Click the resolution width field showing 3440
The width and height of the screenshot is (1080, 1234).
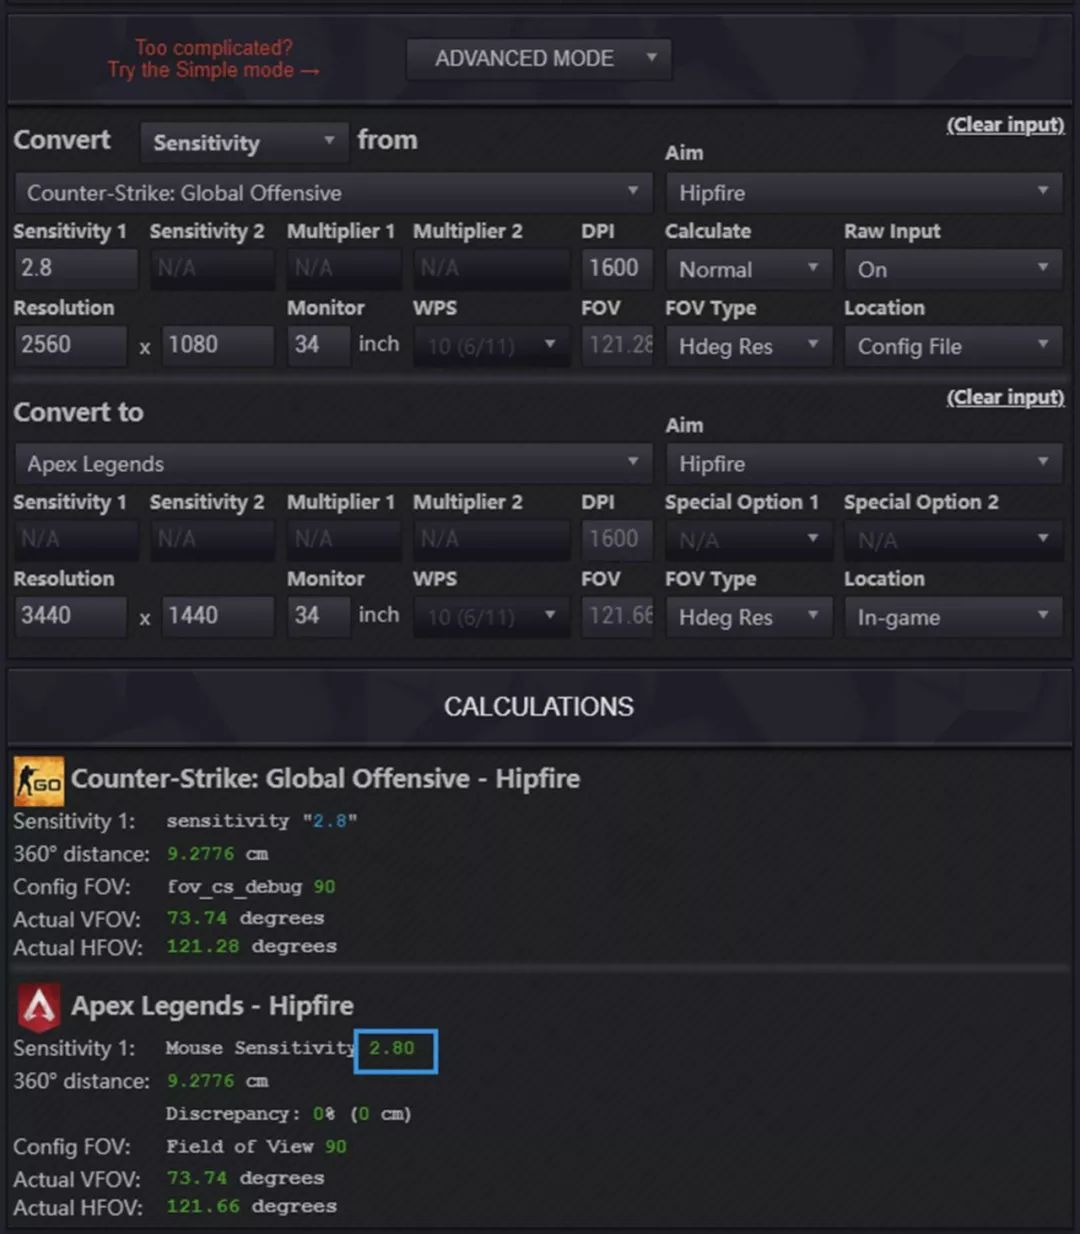[x=71, y=616]
